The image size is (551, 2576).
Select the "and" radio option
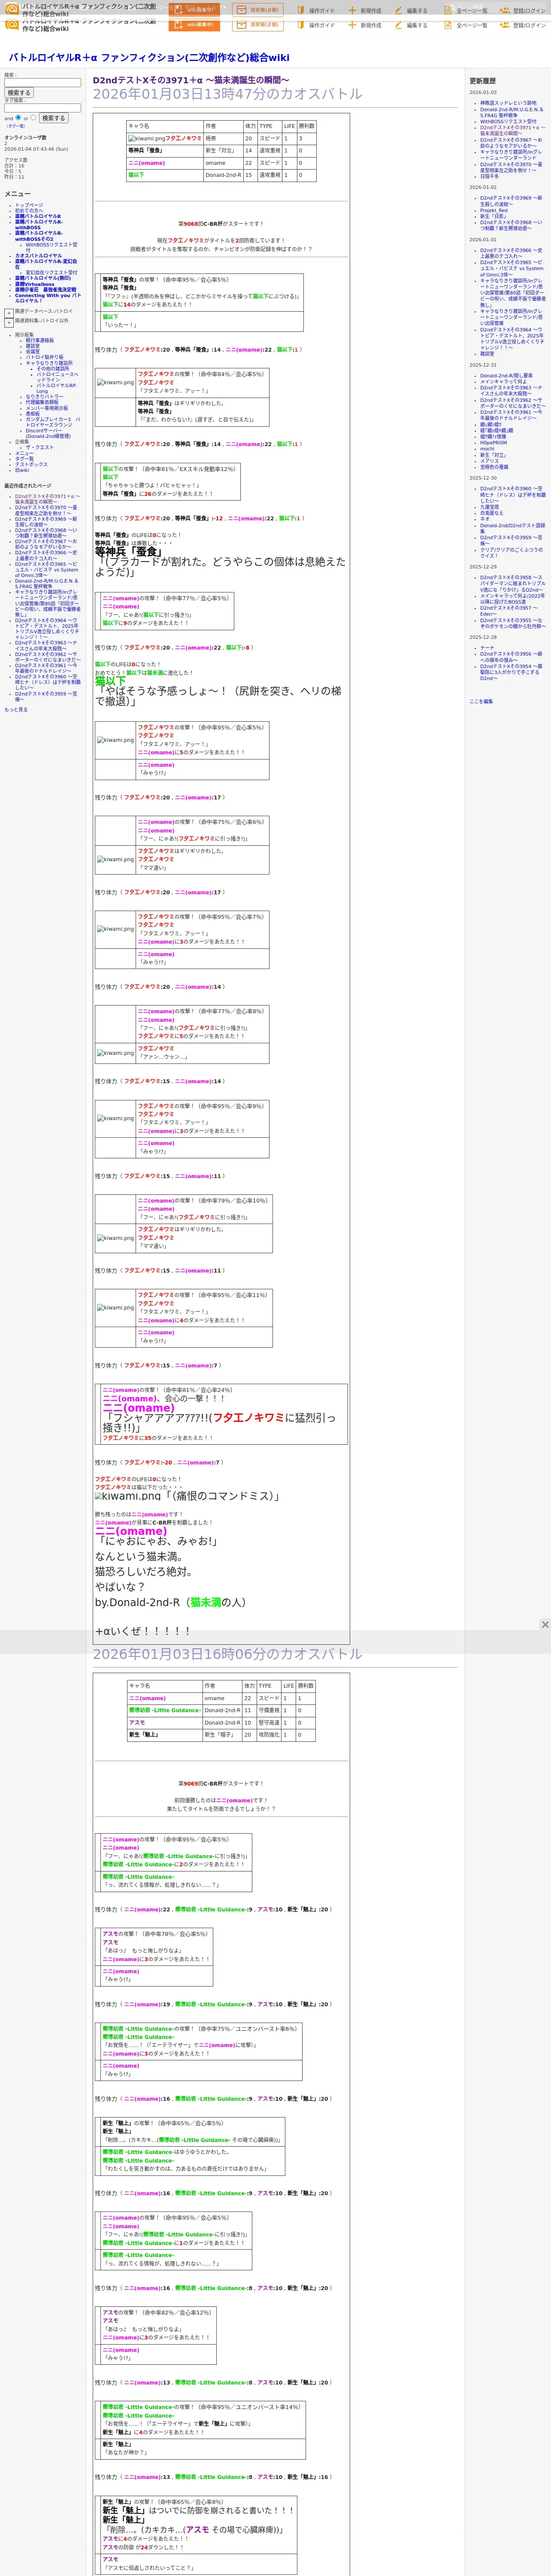pos(19,118)
